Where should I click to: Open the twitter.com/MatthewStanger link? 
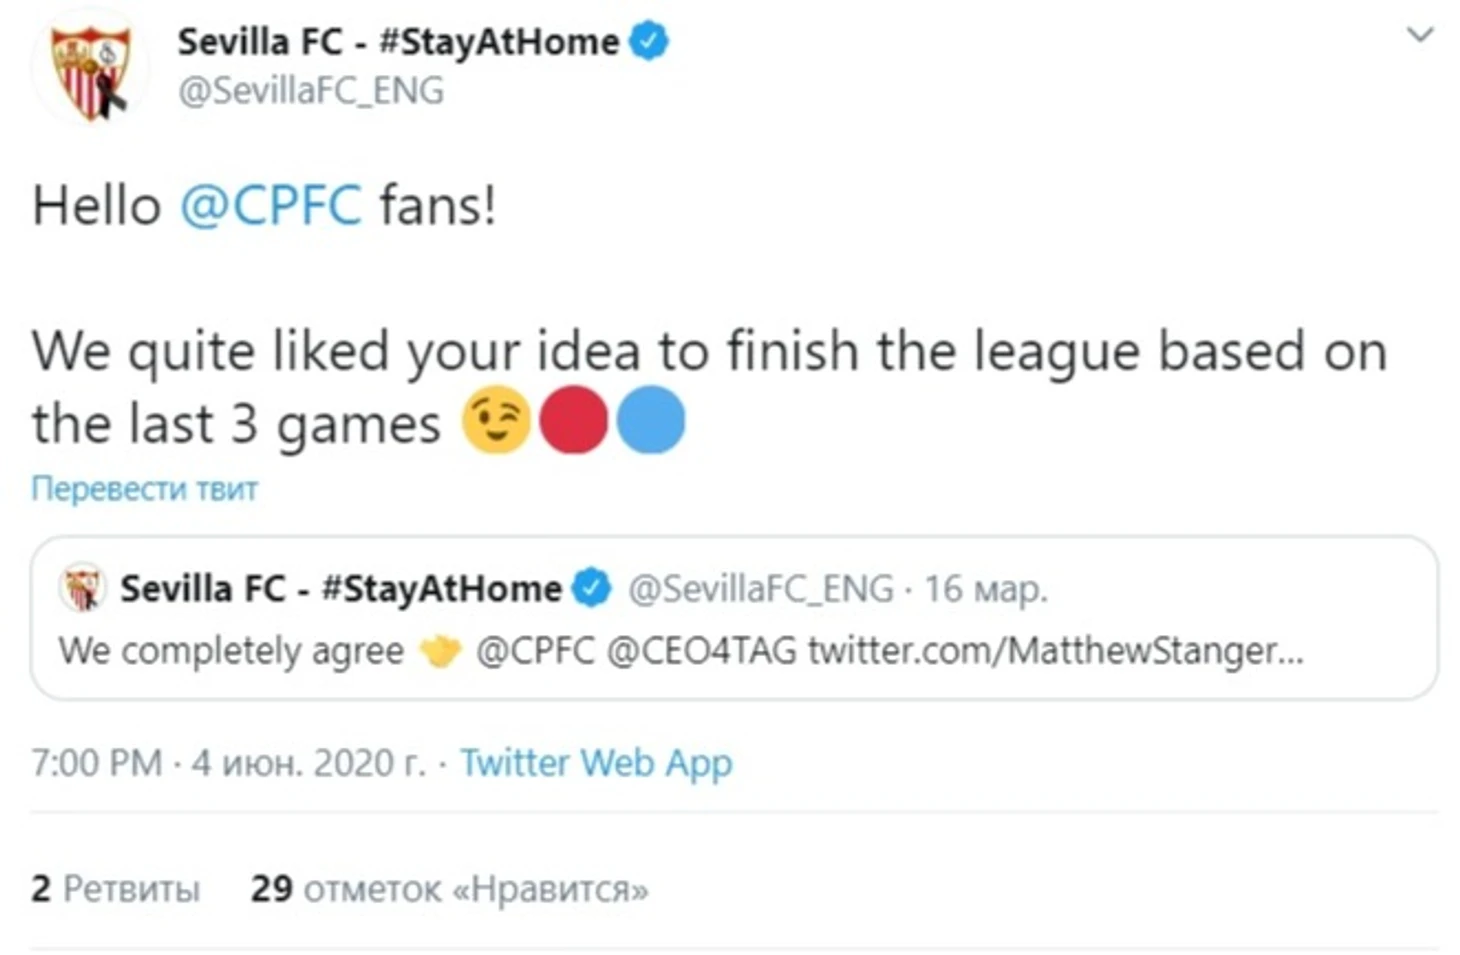1056,651
